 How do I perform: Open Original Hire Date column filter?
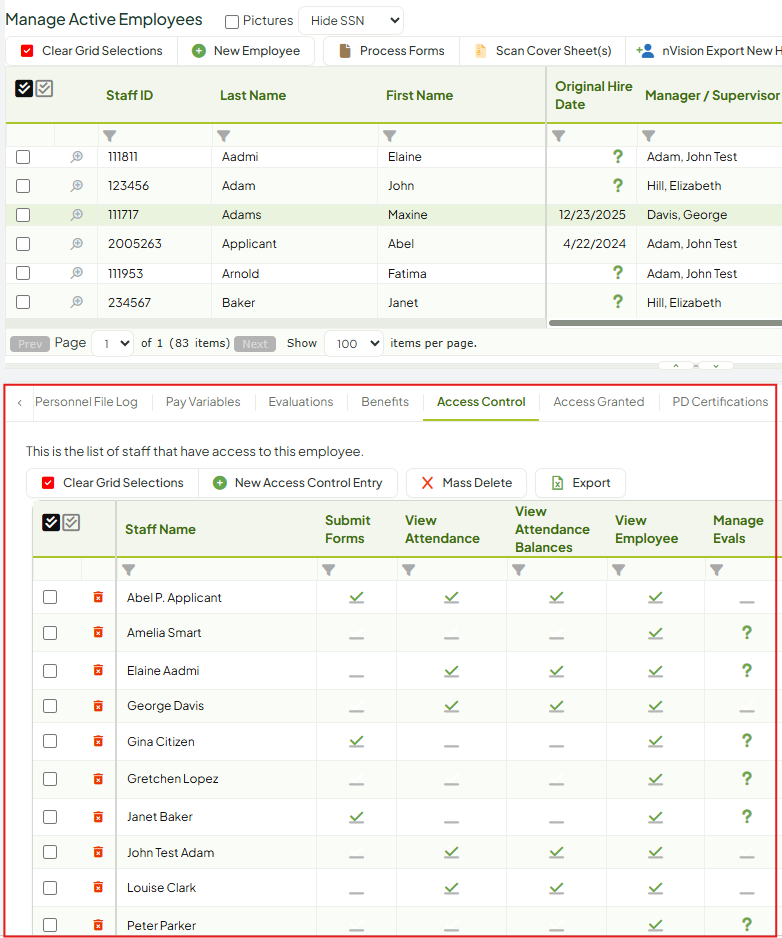[x=558, y=136]
